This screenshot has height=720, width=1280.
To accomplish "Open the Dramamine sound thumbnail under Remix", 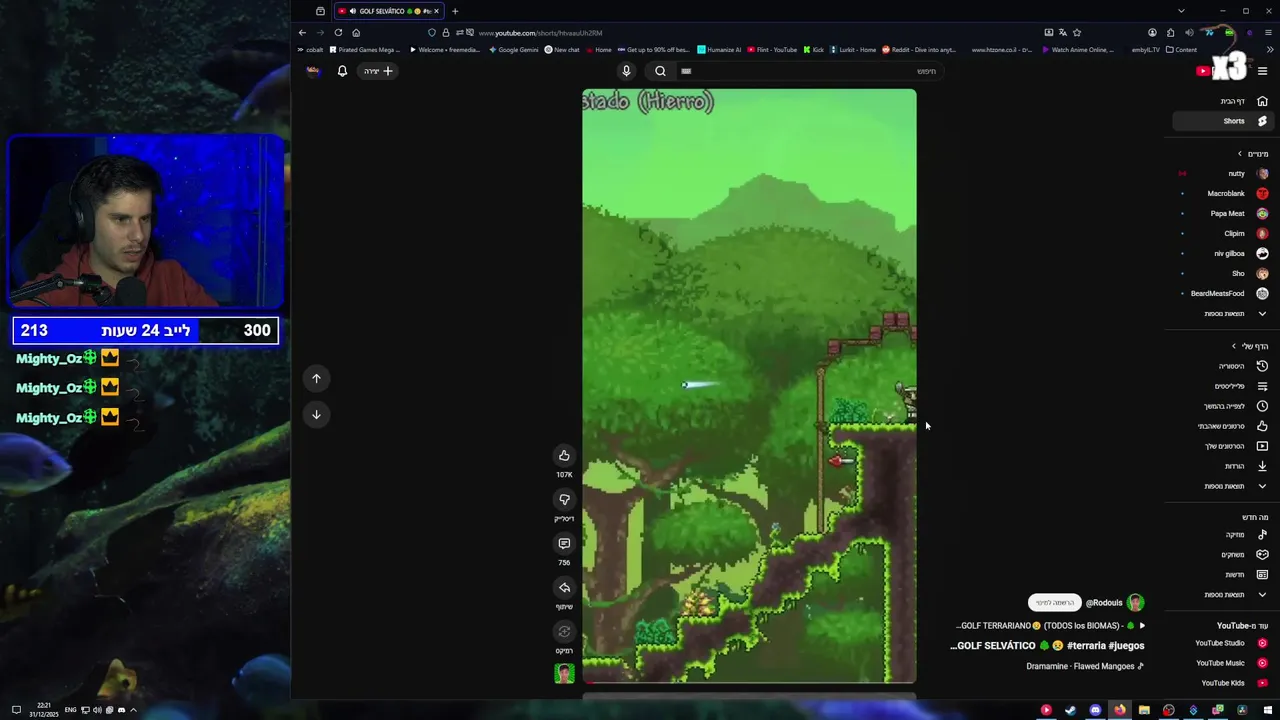I will point(564,673).
